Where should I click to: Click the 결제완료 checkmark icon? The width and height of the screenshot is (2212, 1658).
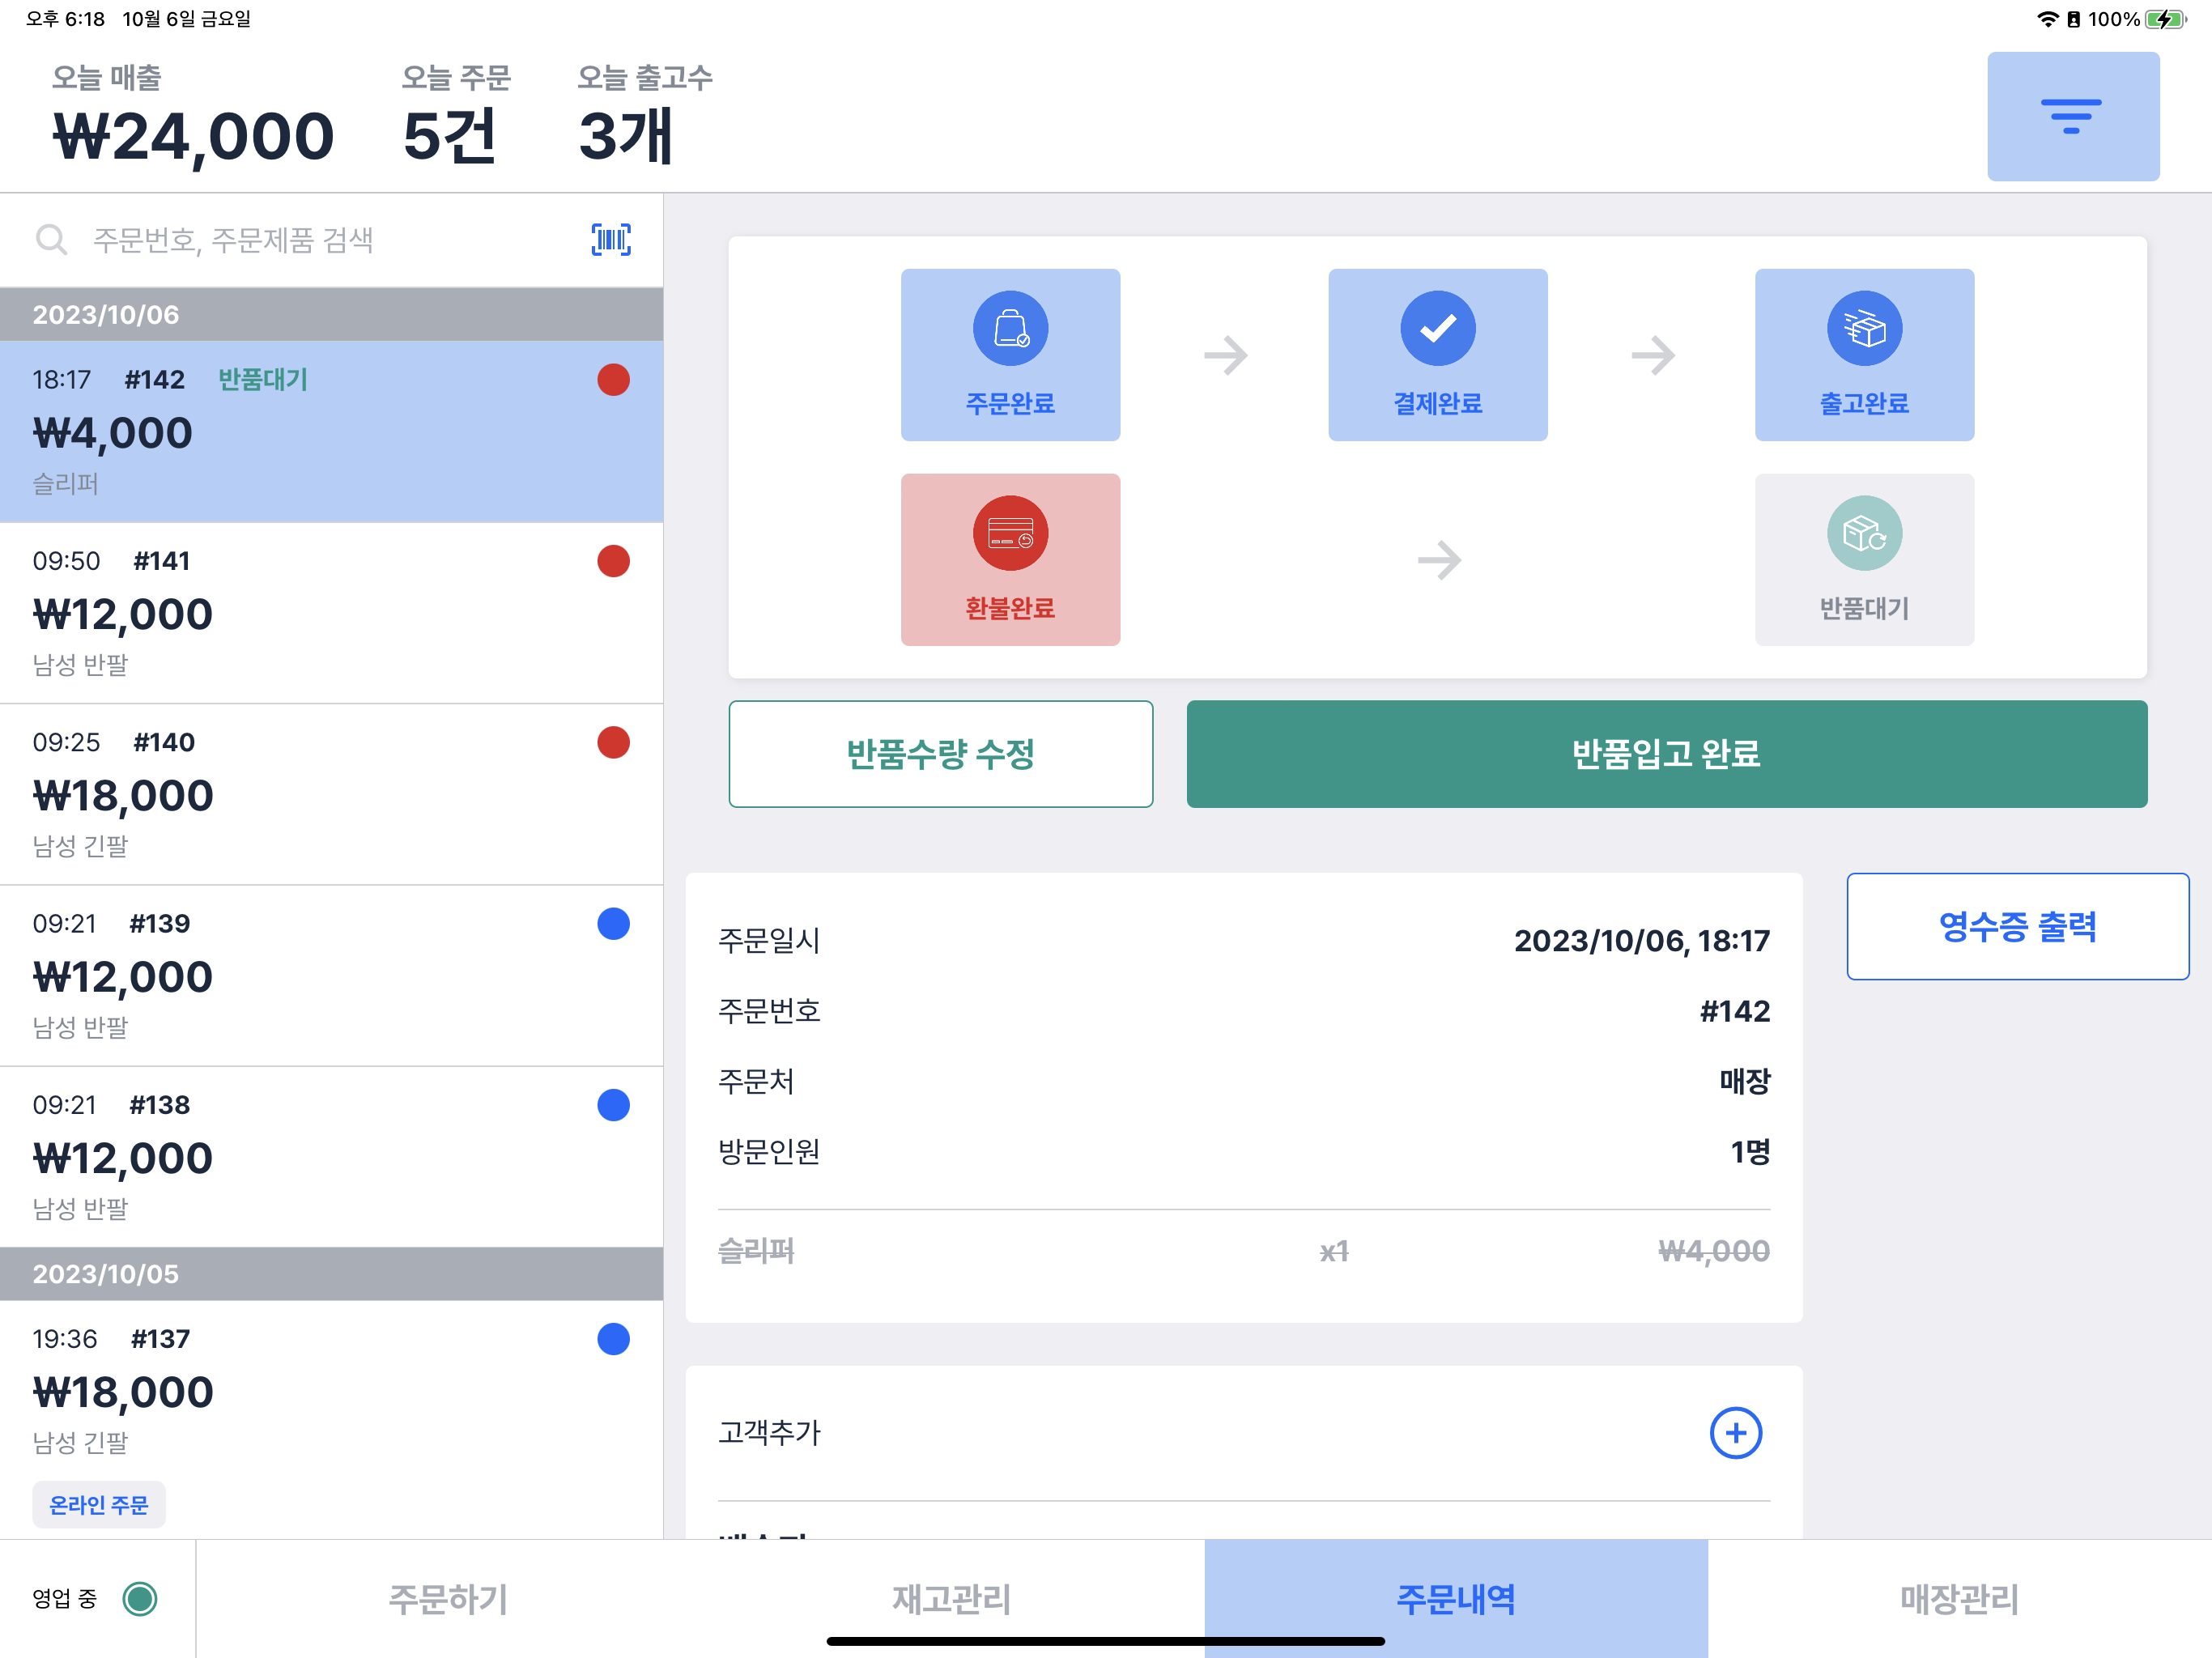point(1437,329)
